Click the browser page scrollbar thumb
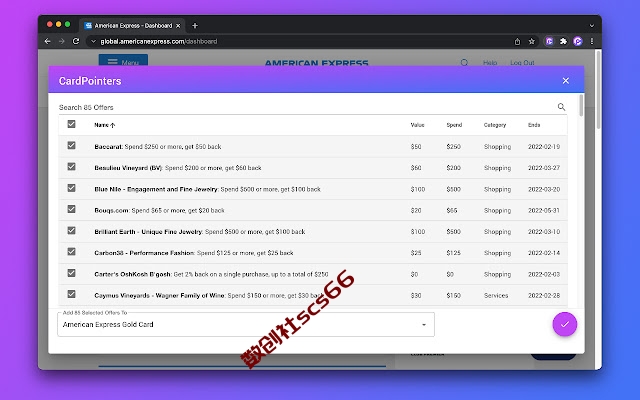 598,90
